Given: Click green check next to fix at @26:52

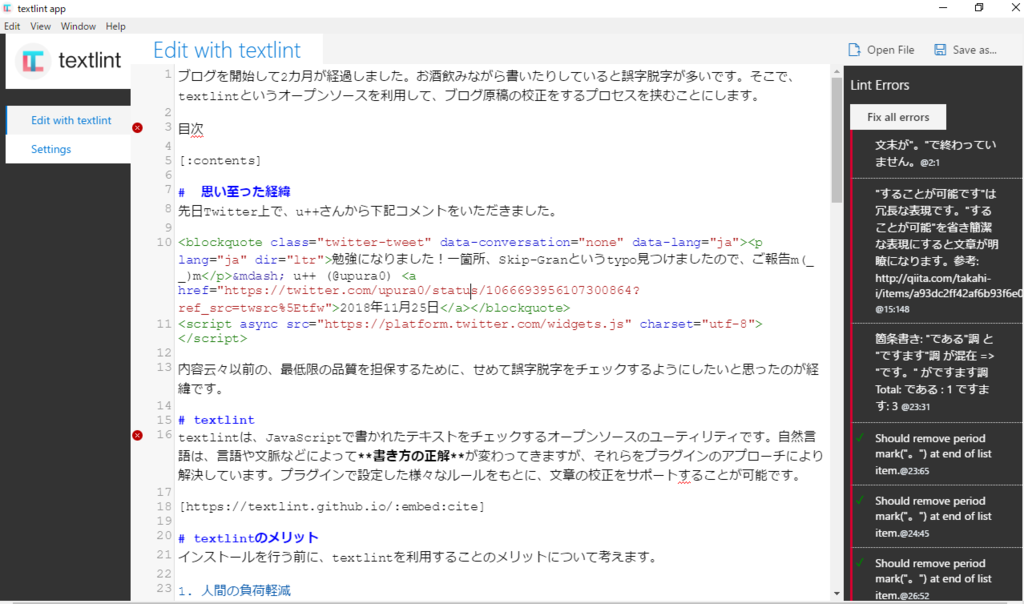Looking at the screenshot, I should [x=861, y=563].
